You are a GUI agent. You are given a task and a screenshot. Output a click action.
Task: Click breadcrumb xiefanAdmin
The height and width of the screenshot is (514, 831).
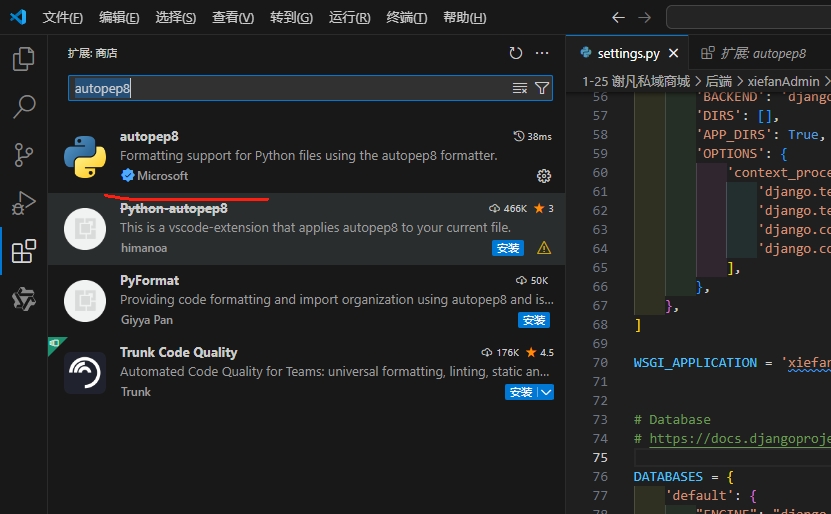pyautogui.click(x=783, y=82)
